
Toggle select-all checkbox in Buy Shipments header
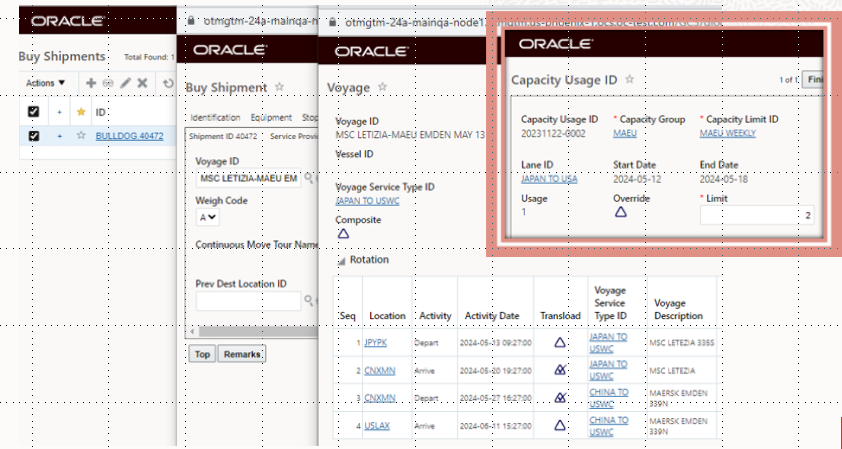[33, 112]
